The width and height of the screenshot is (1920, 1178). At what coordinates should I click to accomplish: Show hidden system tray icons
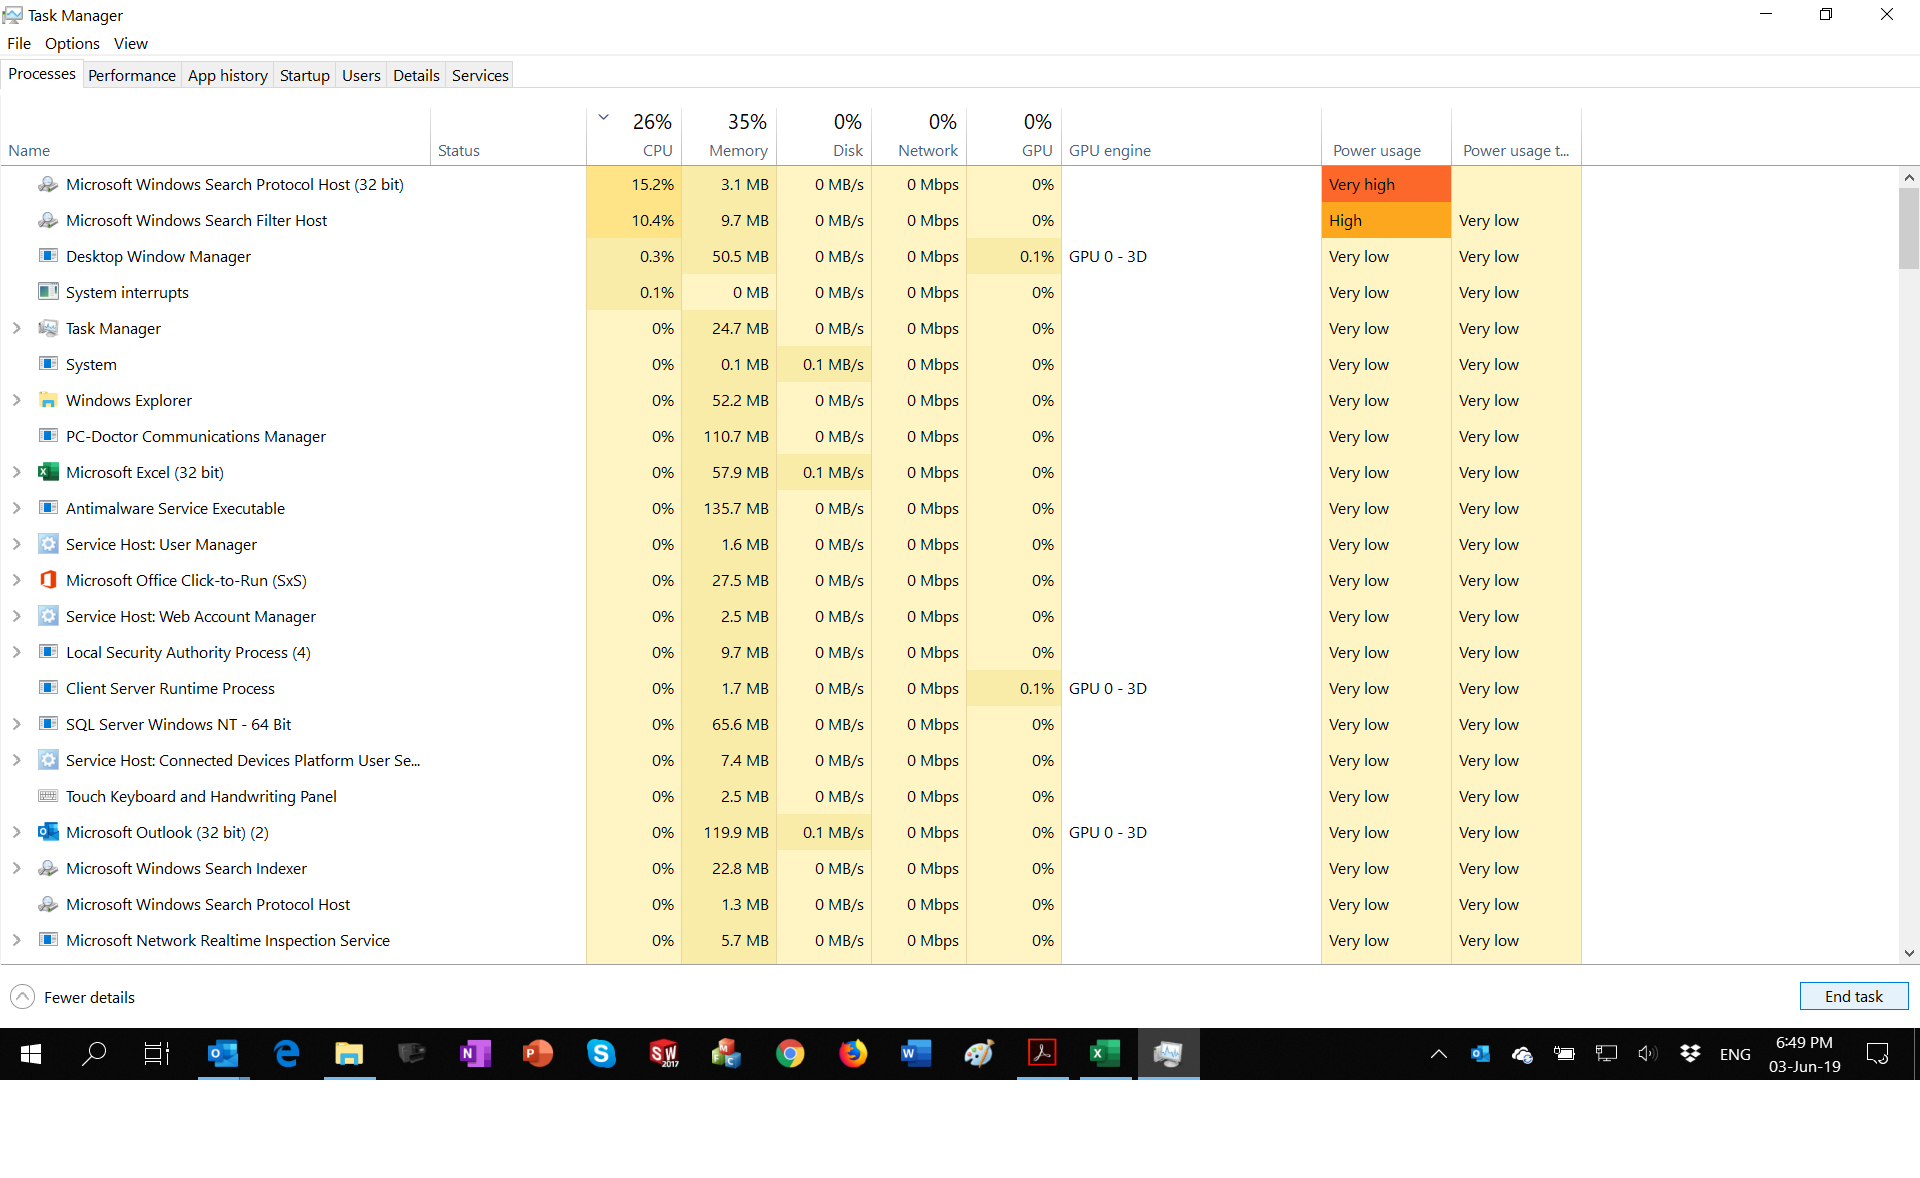1438,1053
